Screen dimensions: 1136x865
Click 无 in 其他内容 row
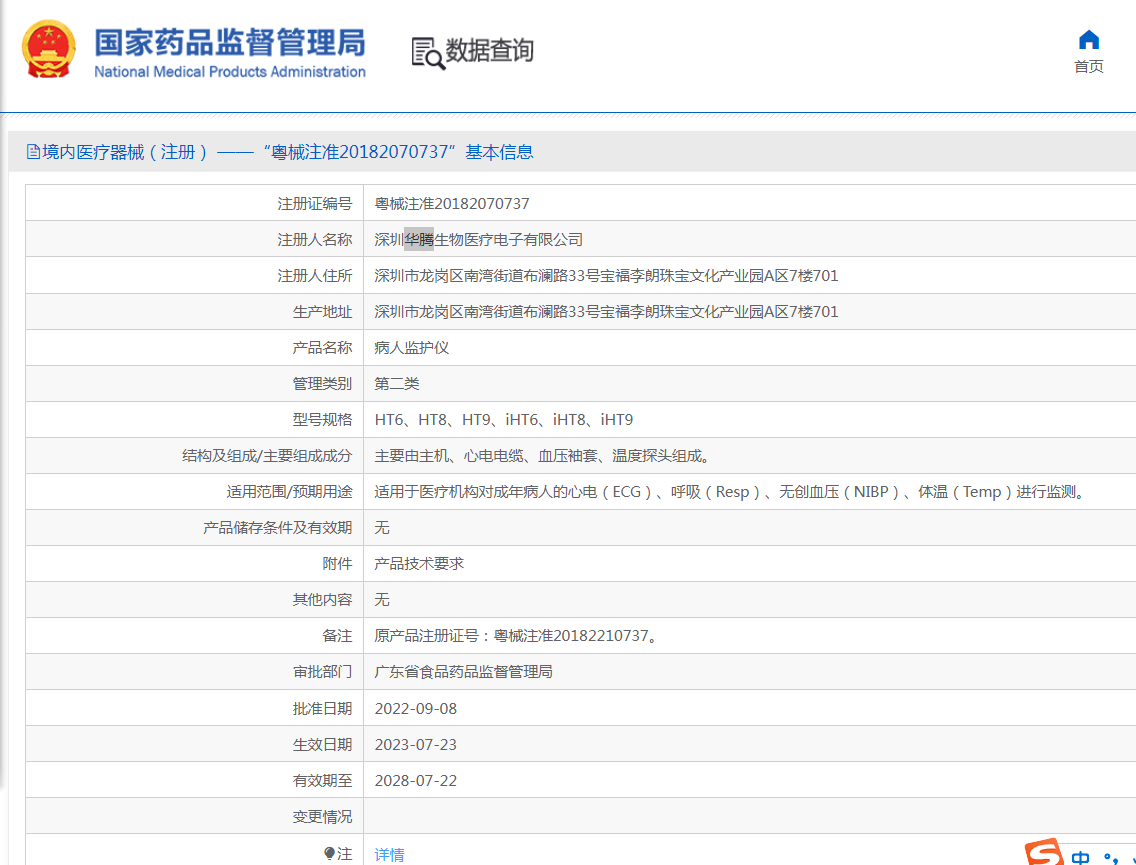(381, 600)
